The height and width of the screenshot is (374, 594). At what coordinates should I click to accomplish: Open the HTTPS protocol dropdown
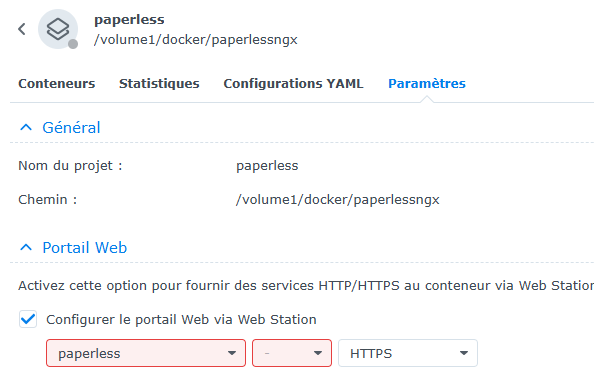[408, 353]
